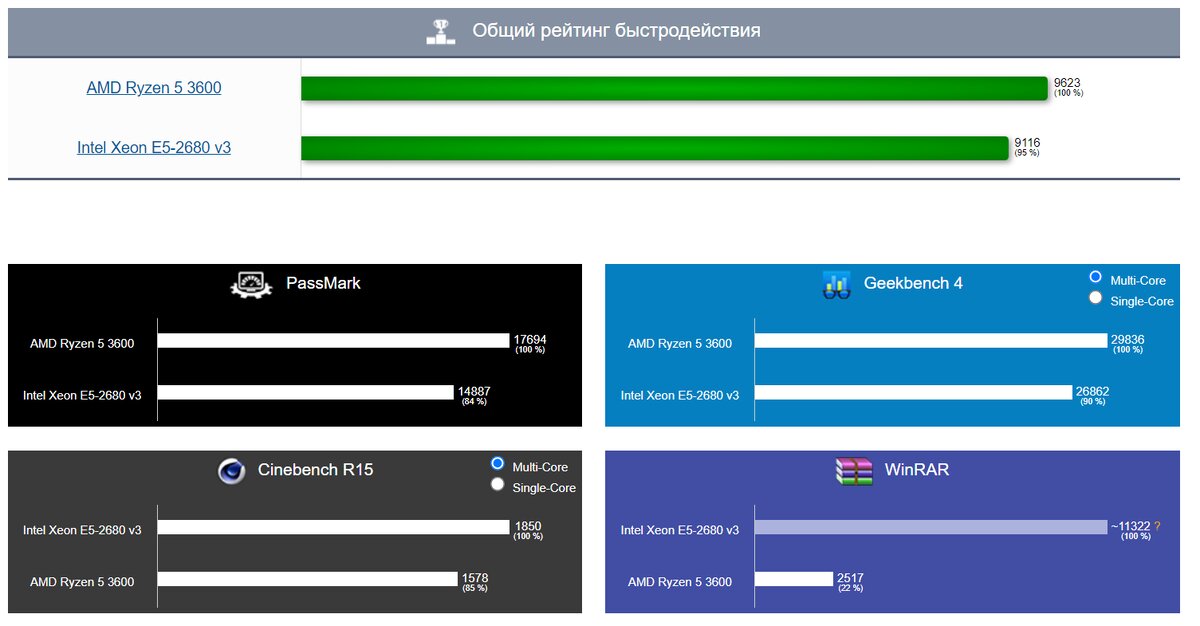Click 'Intel Xeon E5-2680 v3' label in WinRAR panel
1200x626 pixels.
[x=680, y=530]
